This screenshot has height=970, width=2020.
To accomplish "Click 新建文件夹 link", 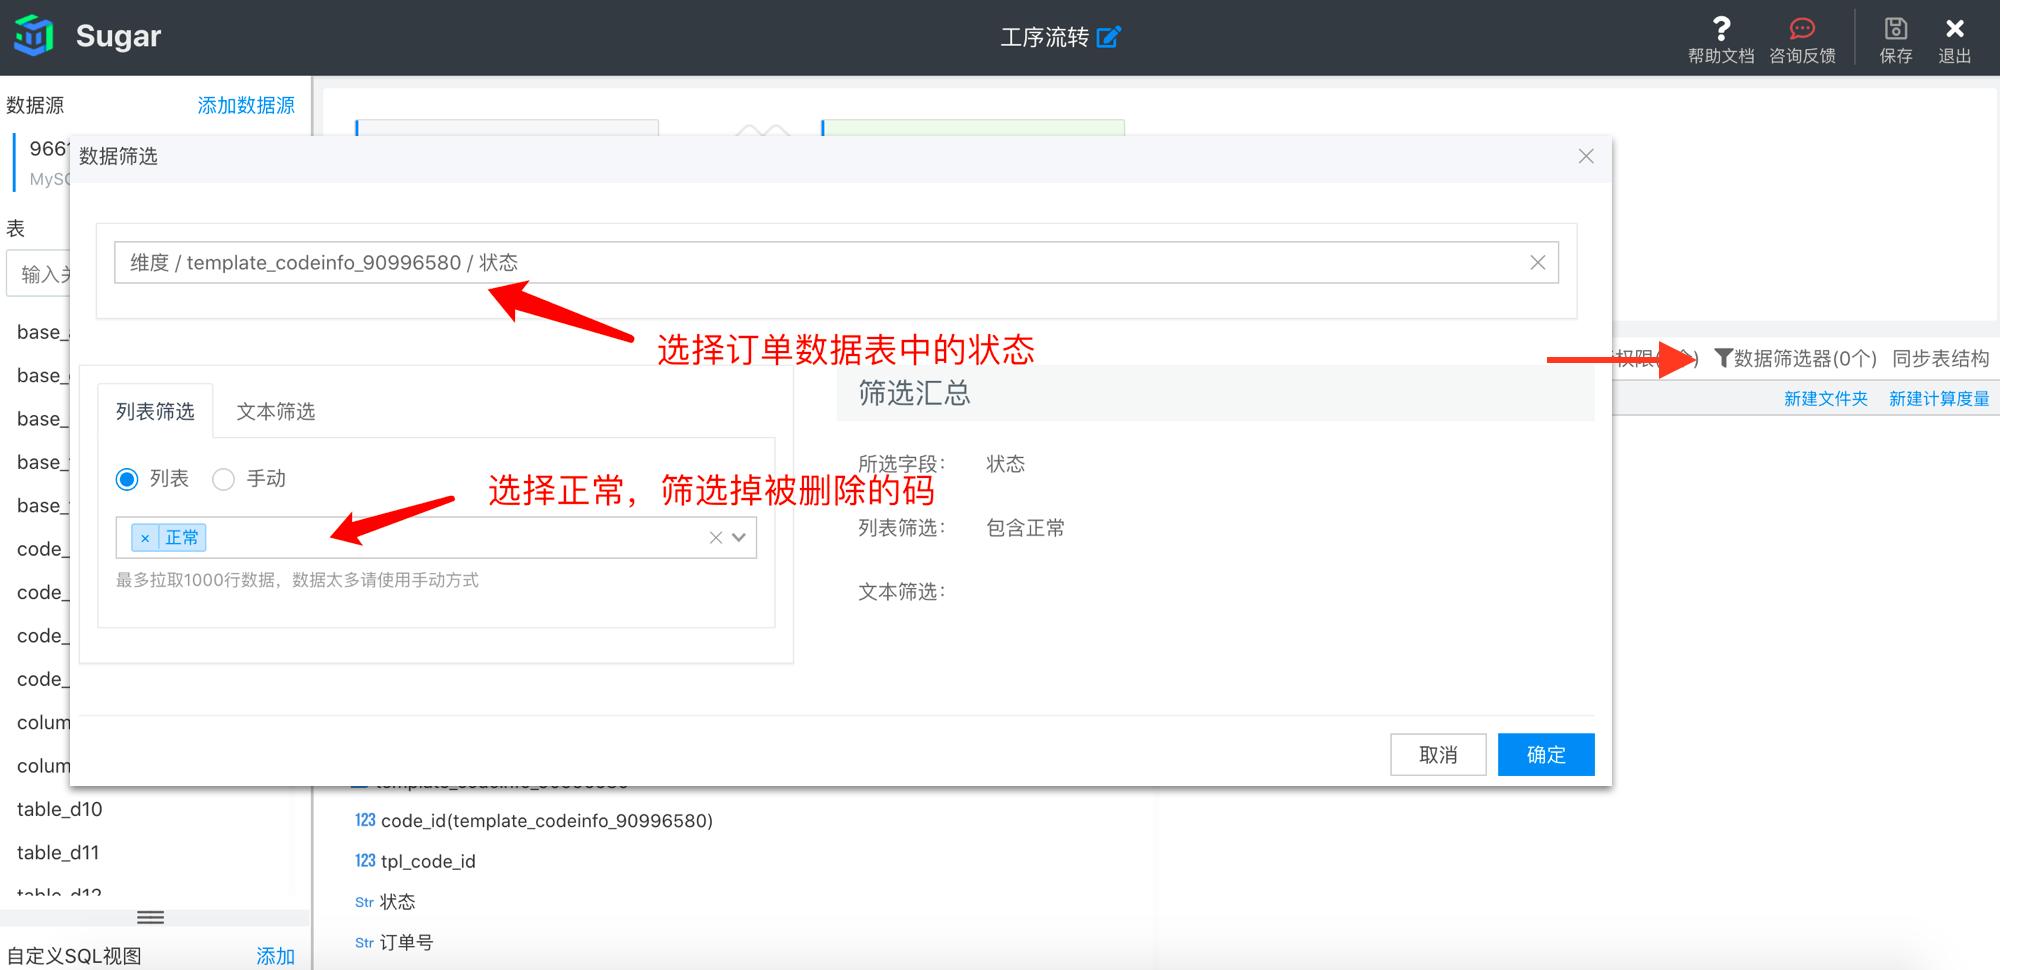I will [1826, 398].
